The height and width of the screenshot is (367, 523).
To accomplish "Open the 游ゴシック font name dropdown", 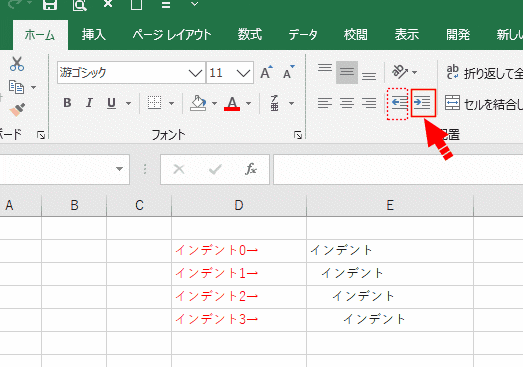I will 195,72.
